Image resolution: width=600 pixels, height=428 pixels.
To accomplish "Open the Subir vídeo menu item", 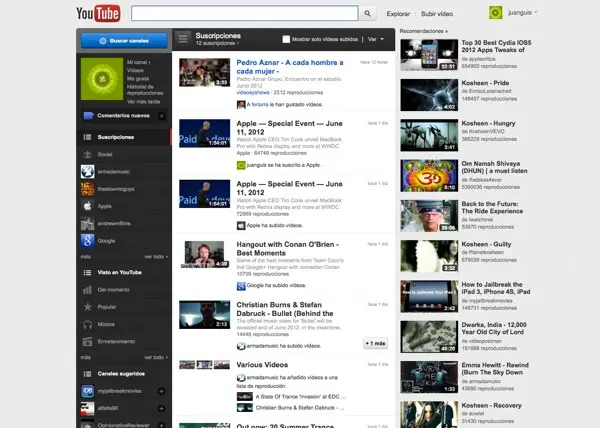I will [437, 14].
